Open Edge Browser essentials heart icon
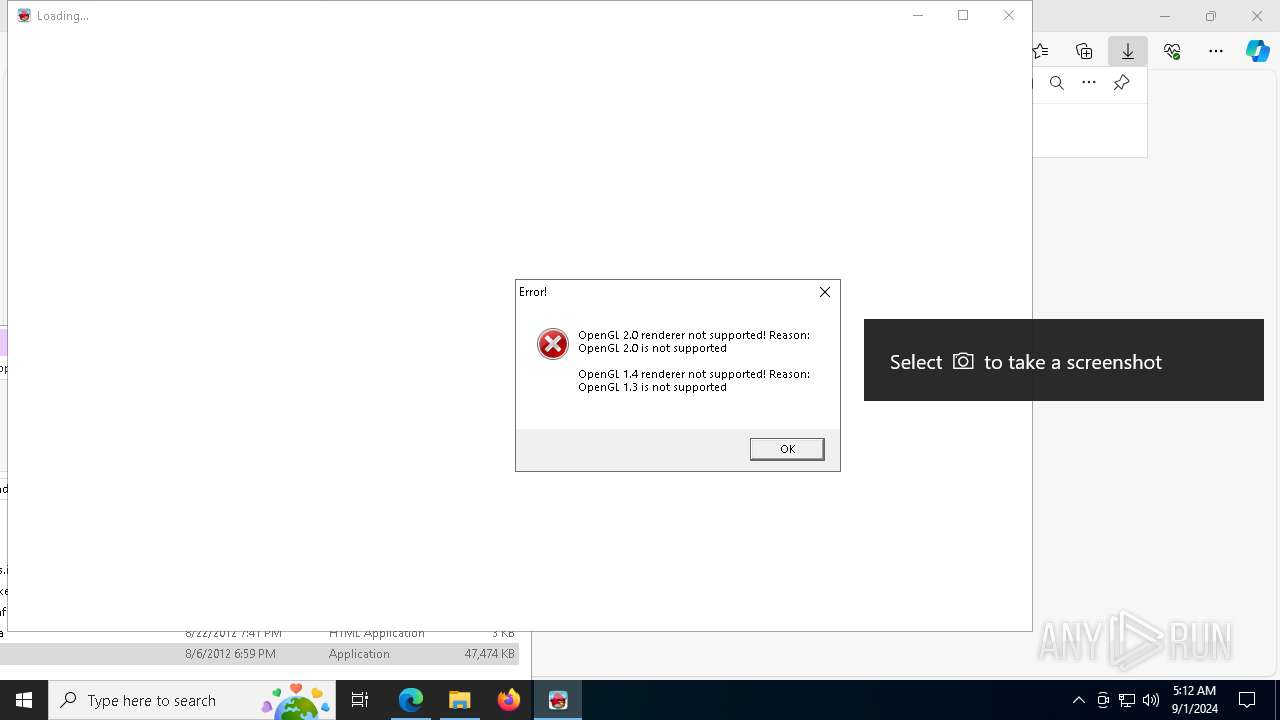The width and height of the screenshot is (1280, 720). (1172, 51)
